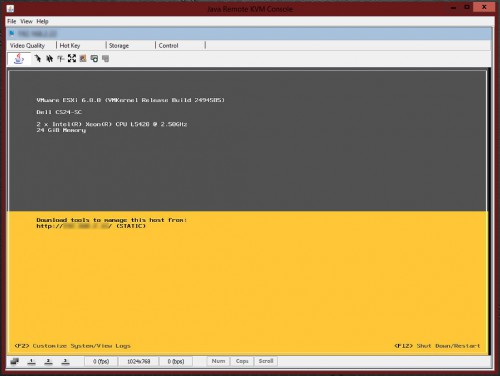Screen dimensions: 500x376
Task: Toggle the Scroll lock indicator
Action: (x=266, y=361)
